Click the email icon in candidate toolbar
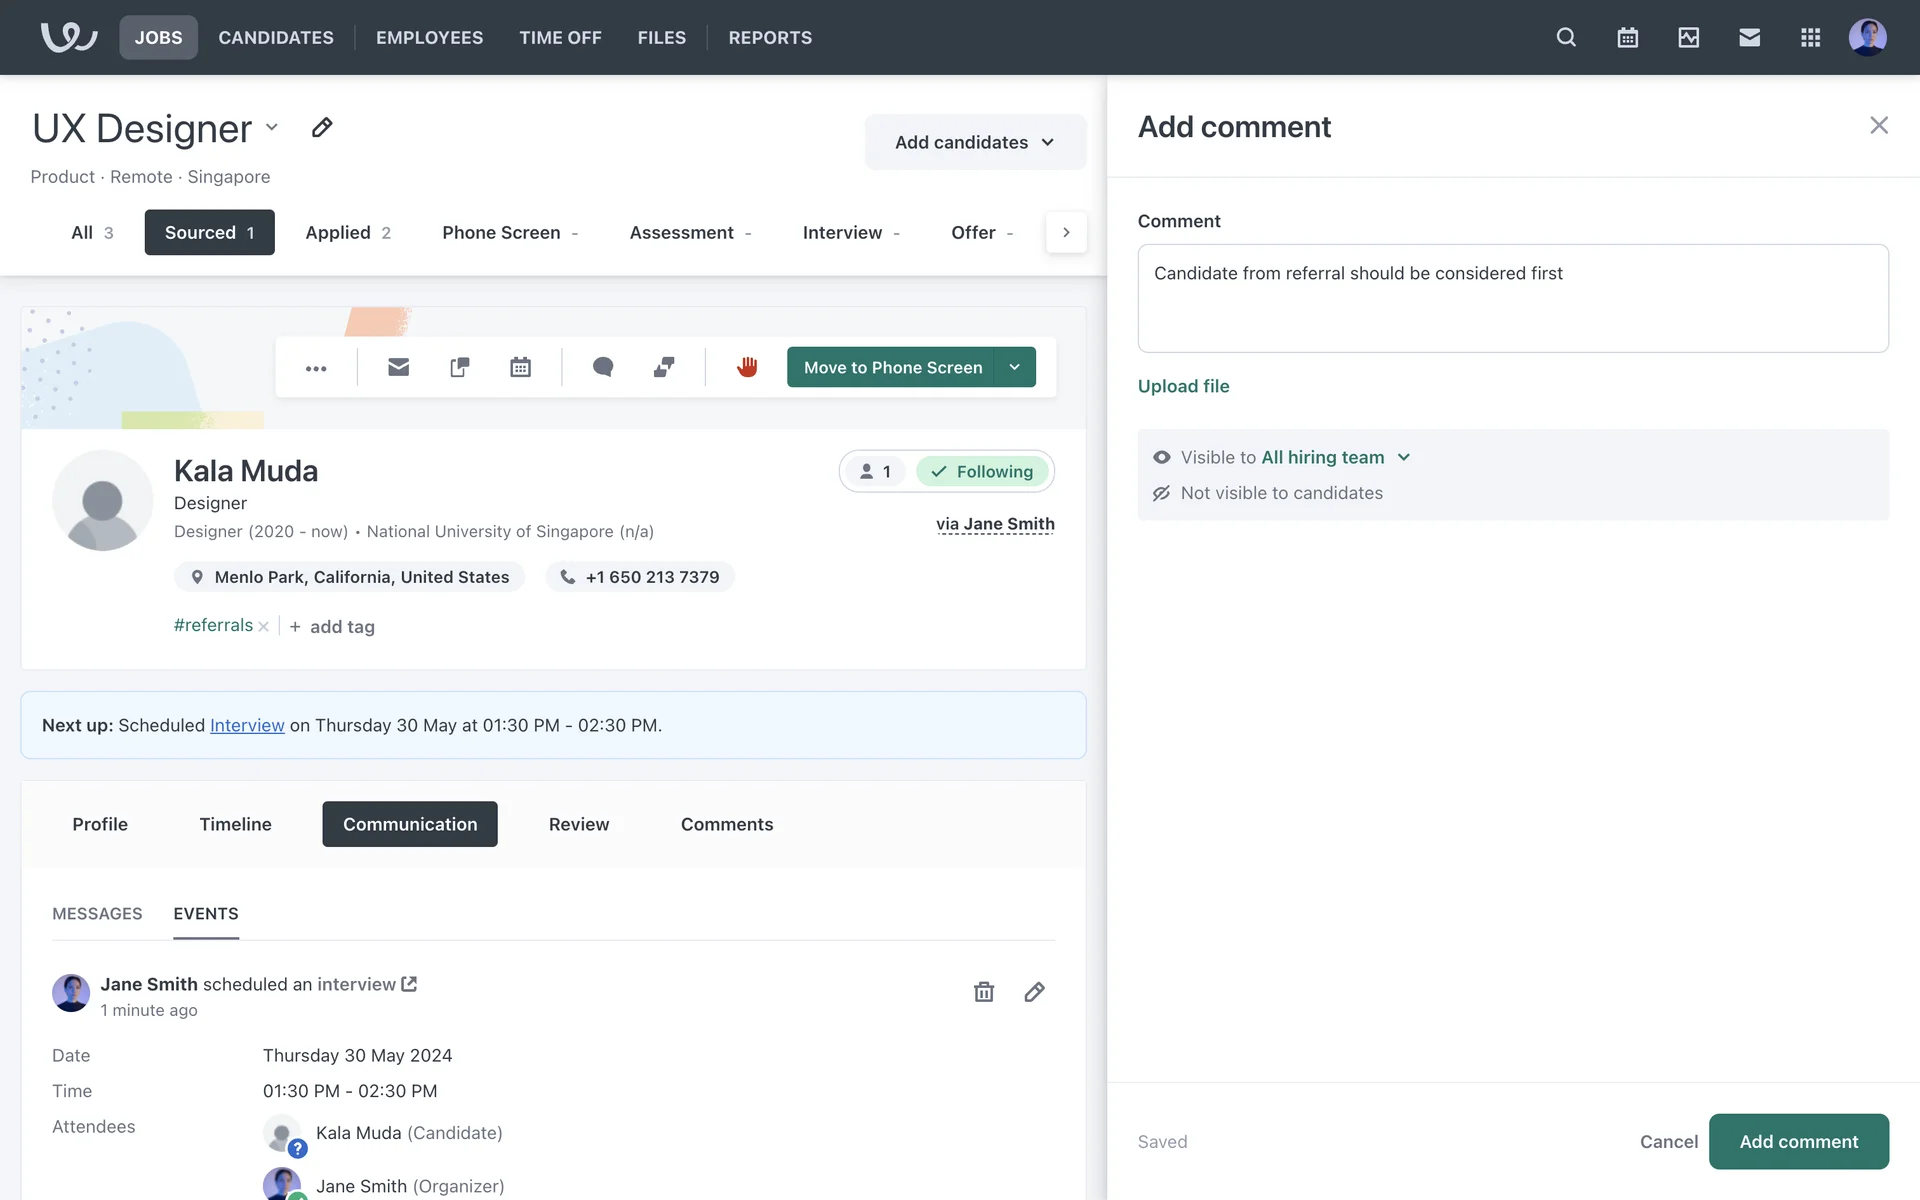The height and width of the screenshot is (1200, 1920). click(398, 367)
